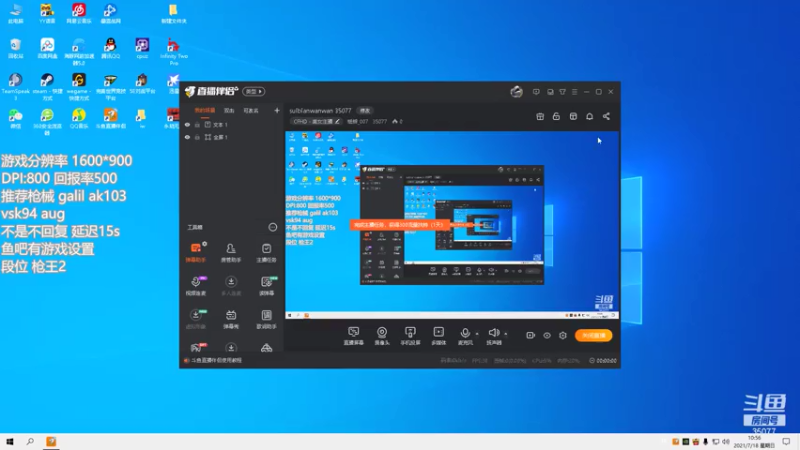The image size is (800, 450).
Task: Edit the category pill with pencil icon
Action: (x=316, y=121)
